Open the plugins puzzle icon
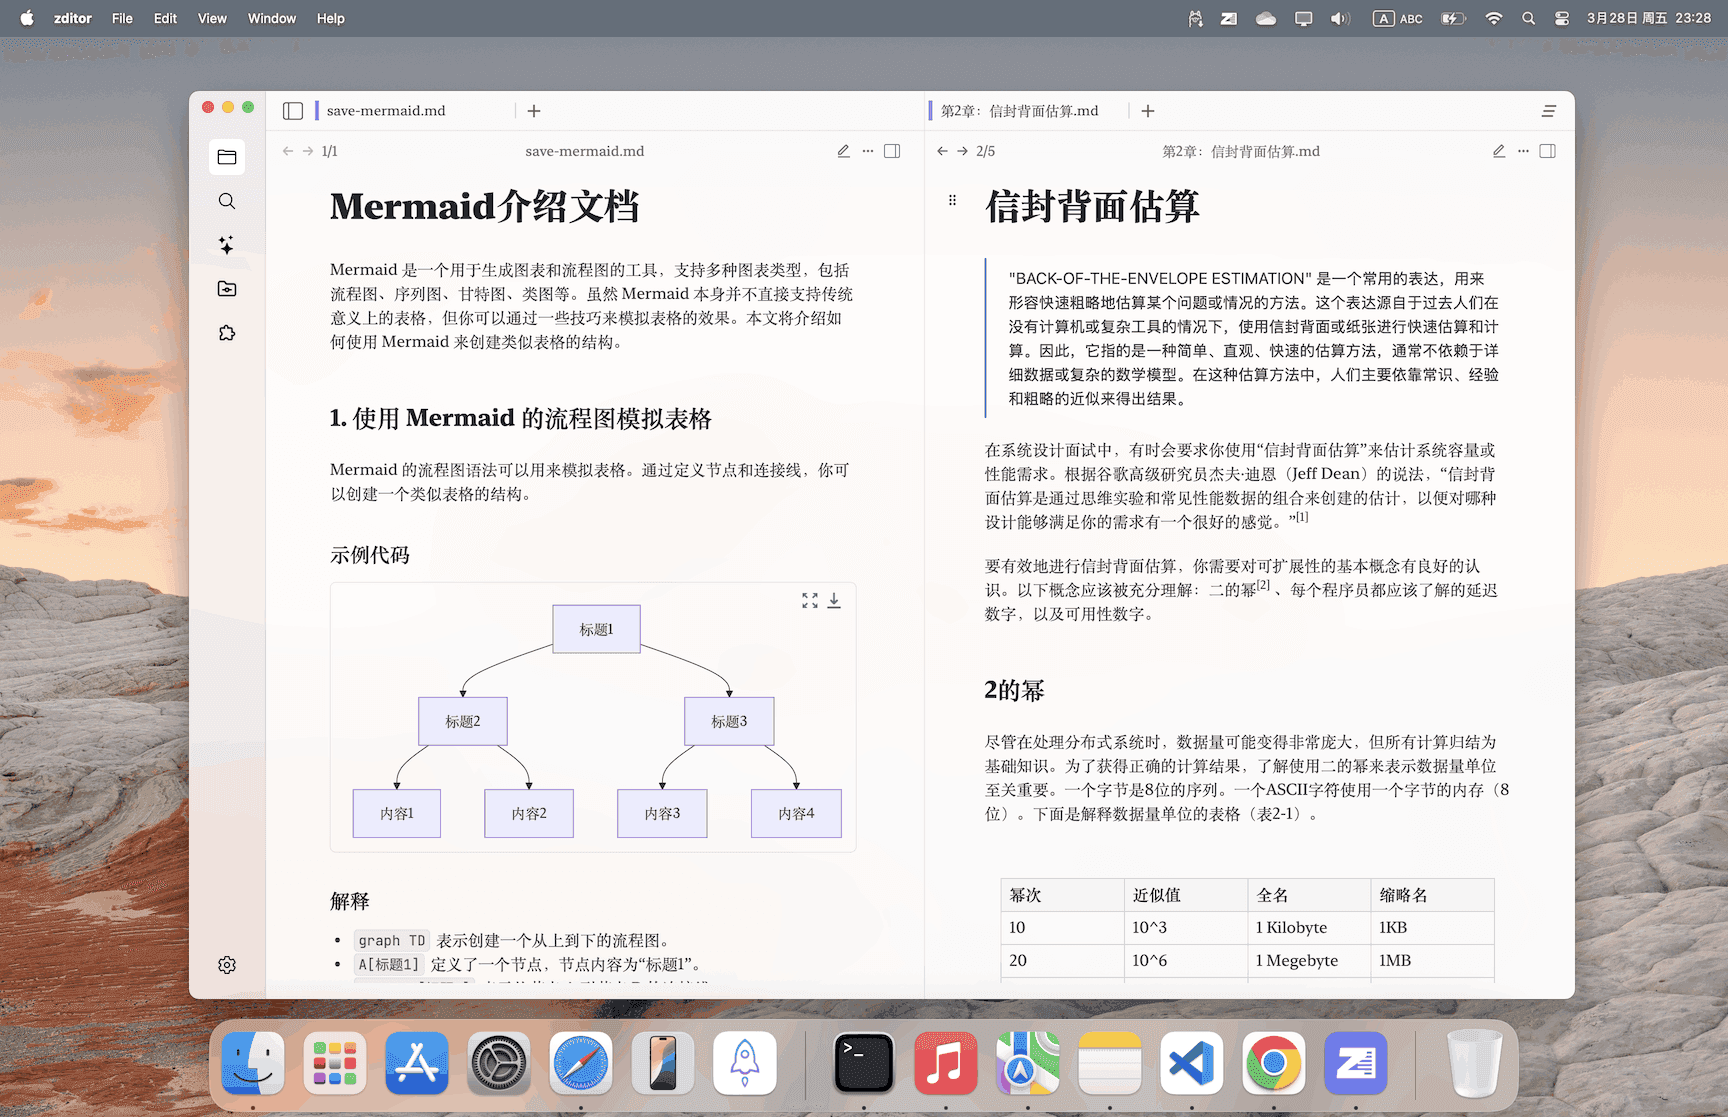 tap(227, 333)
